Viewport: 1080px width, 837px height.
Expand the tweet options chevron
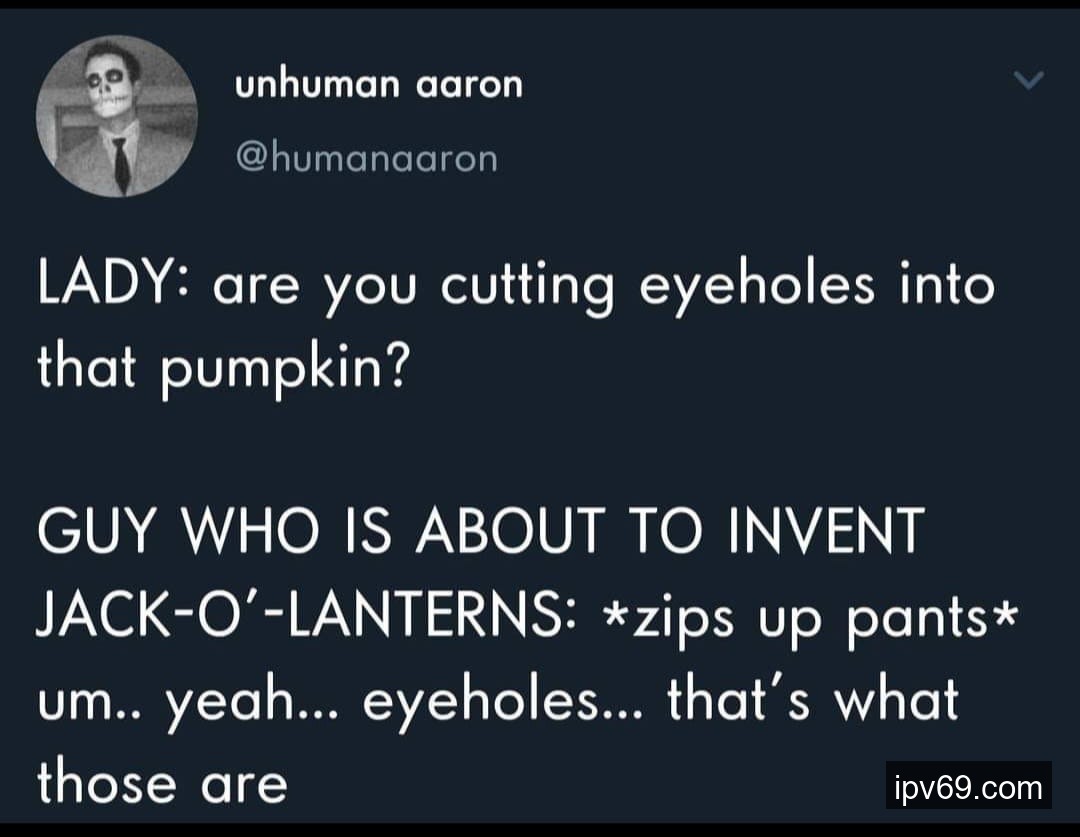(1028, 79)
